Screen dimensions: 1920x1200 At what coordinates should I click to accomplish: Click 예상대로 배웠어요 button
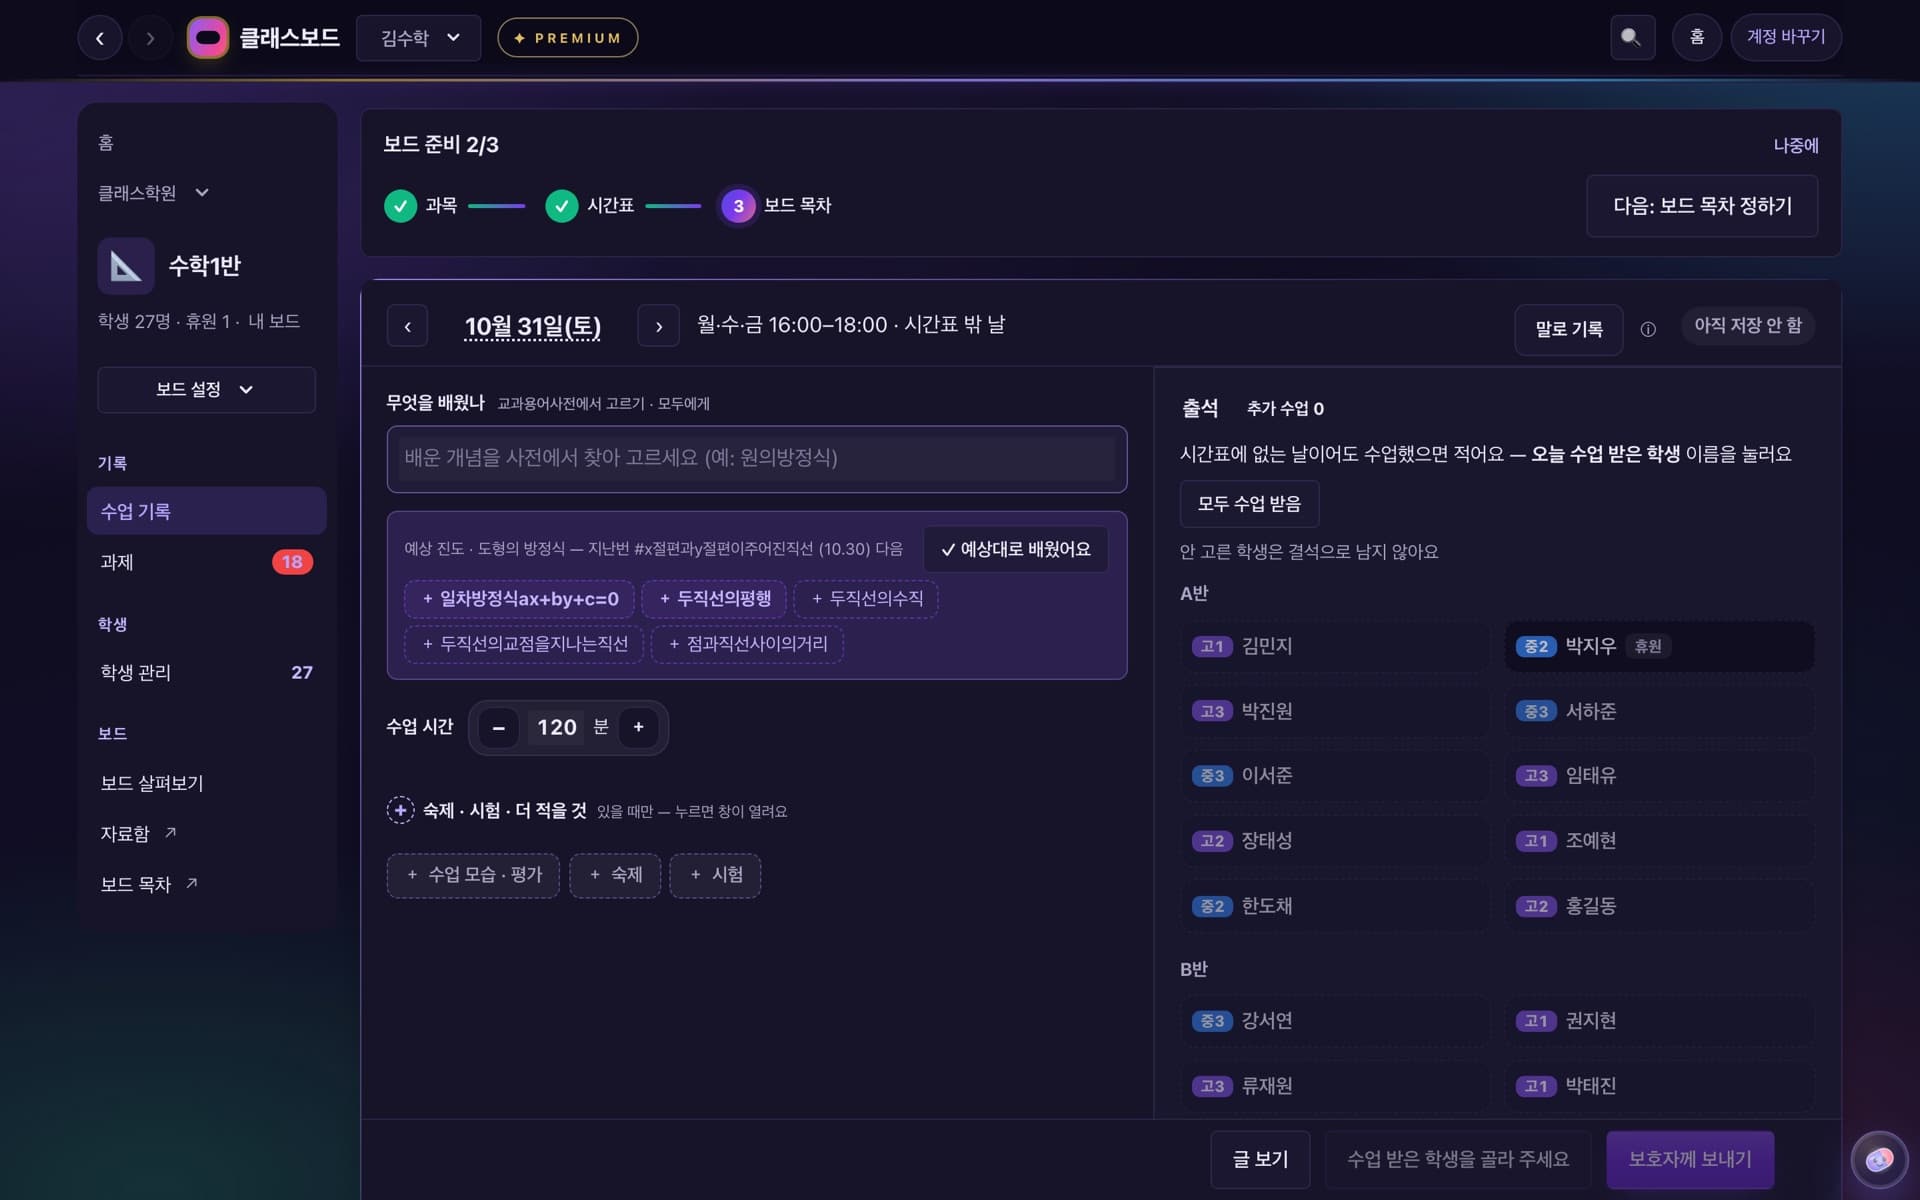pos(1015,549)
